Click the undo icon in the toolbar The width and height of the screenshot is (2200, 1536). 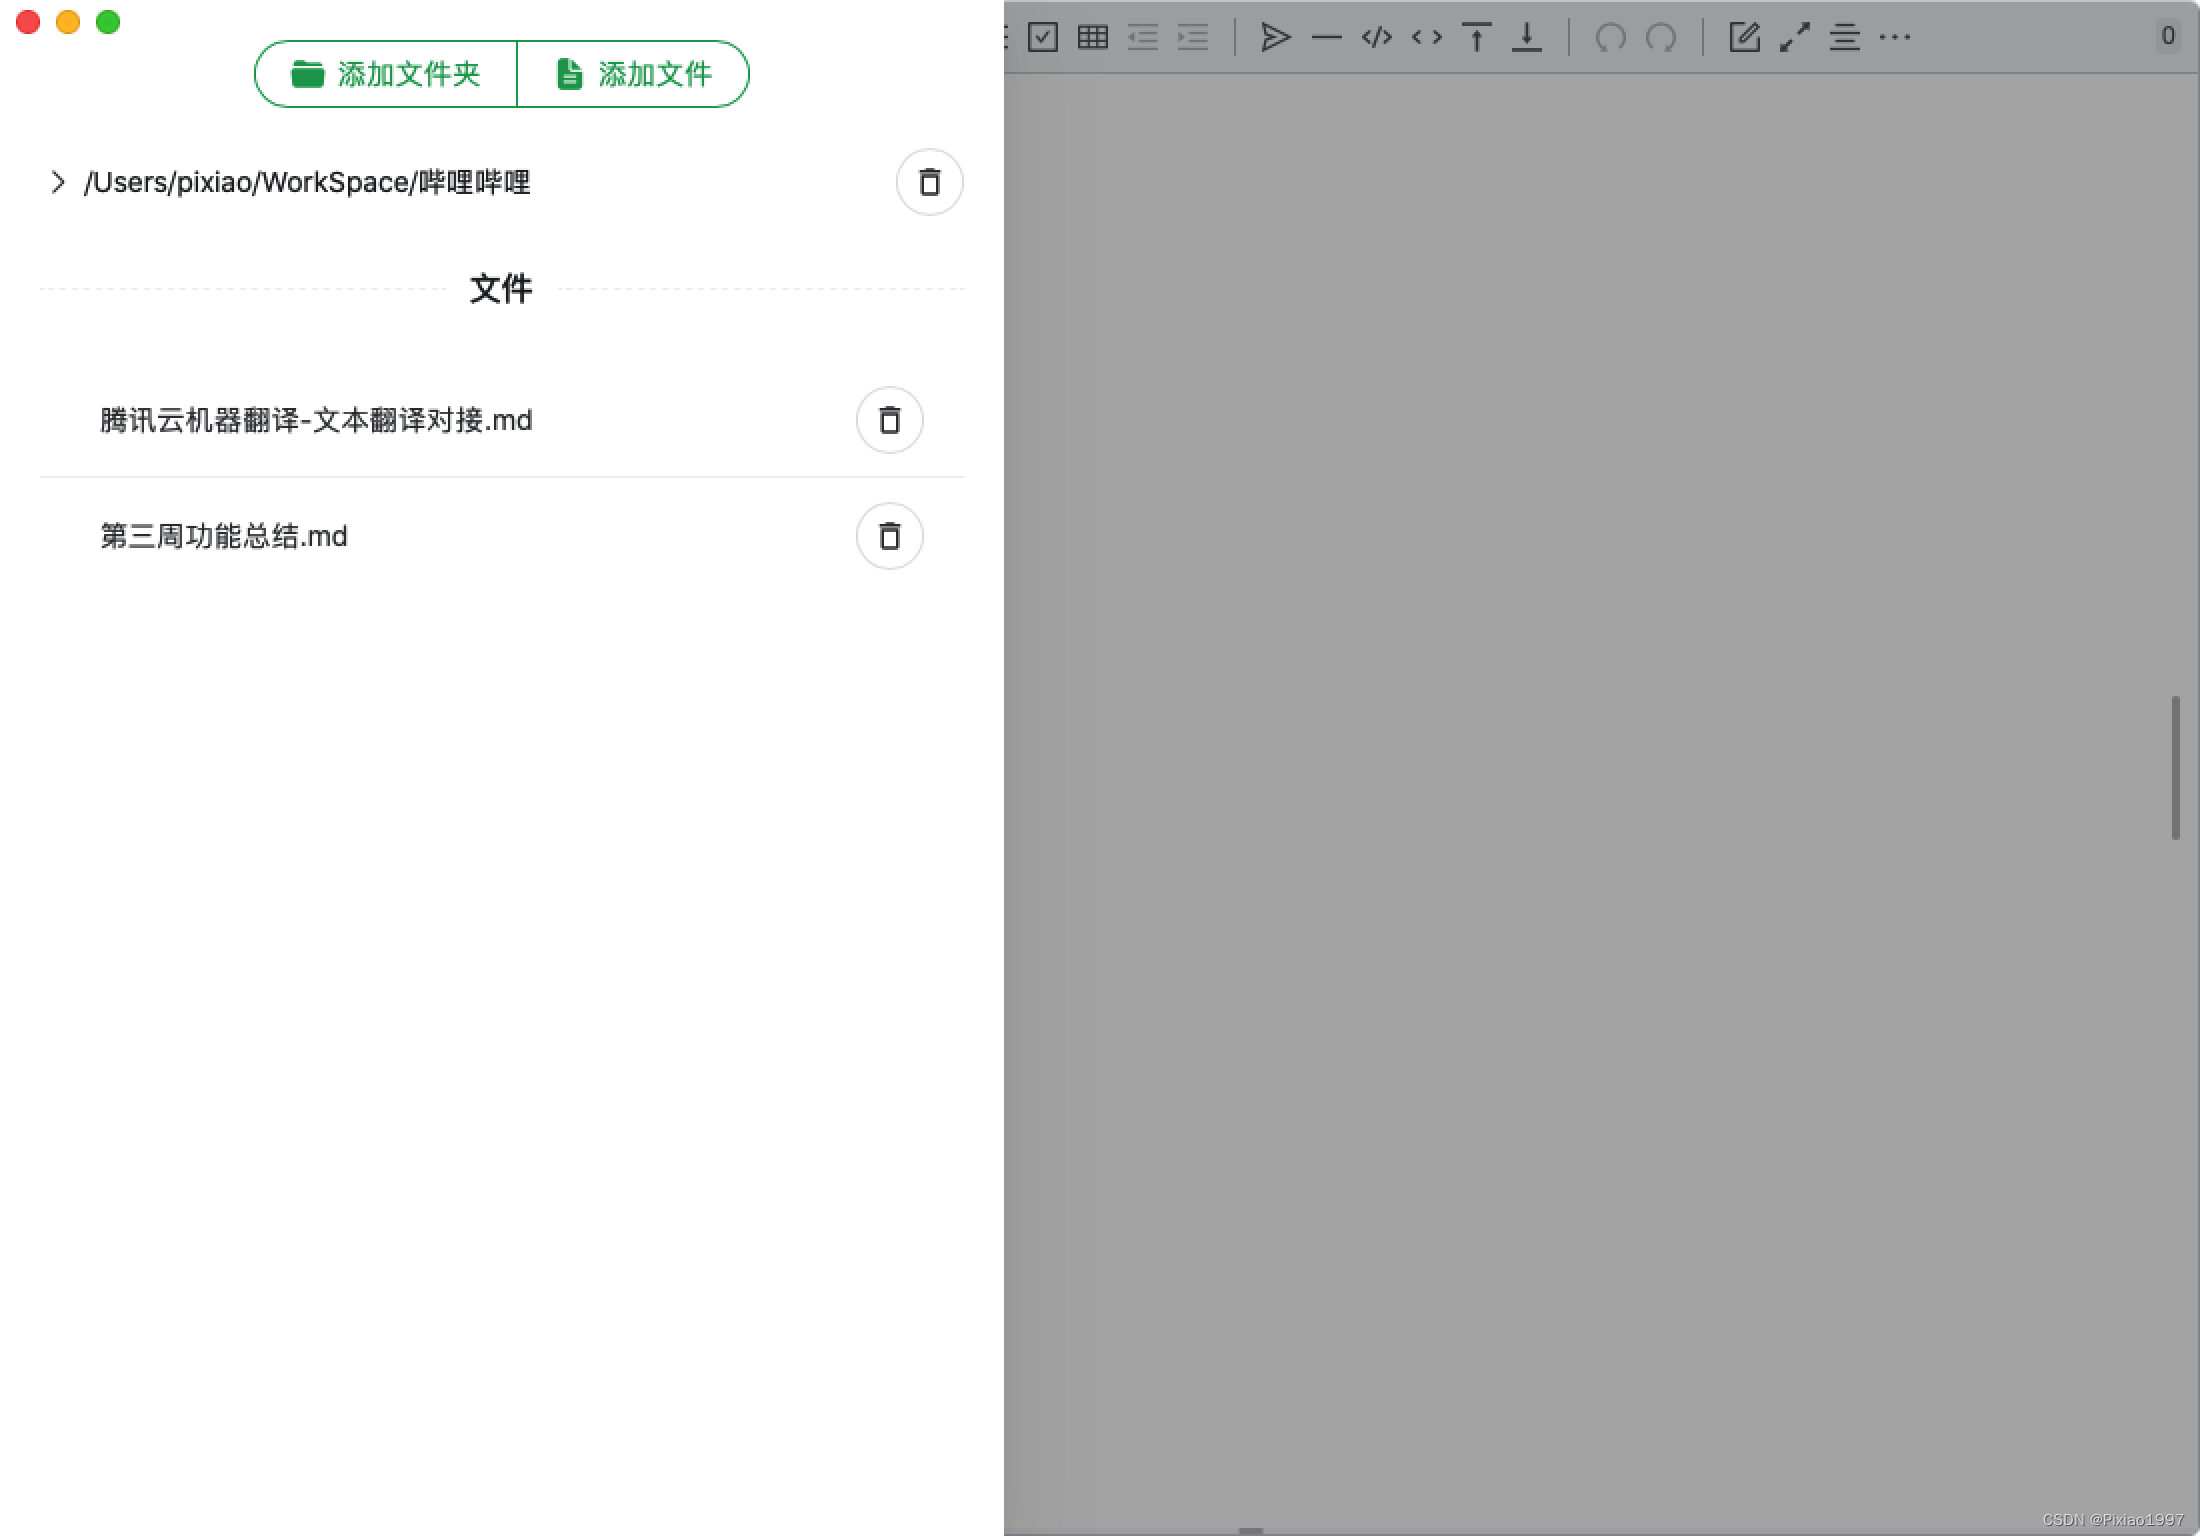[x=1610, y=38]
